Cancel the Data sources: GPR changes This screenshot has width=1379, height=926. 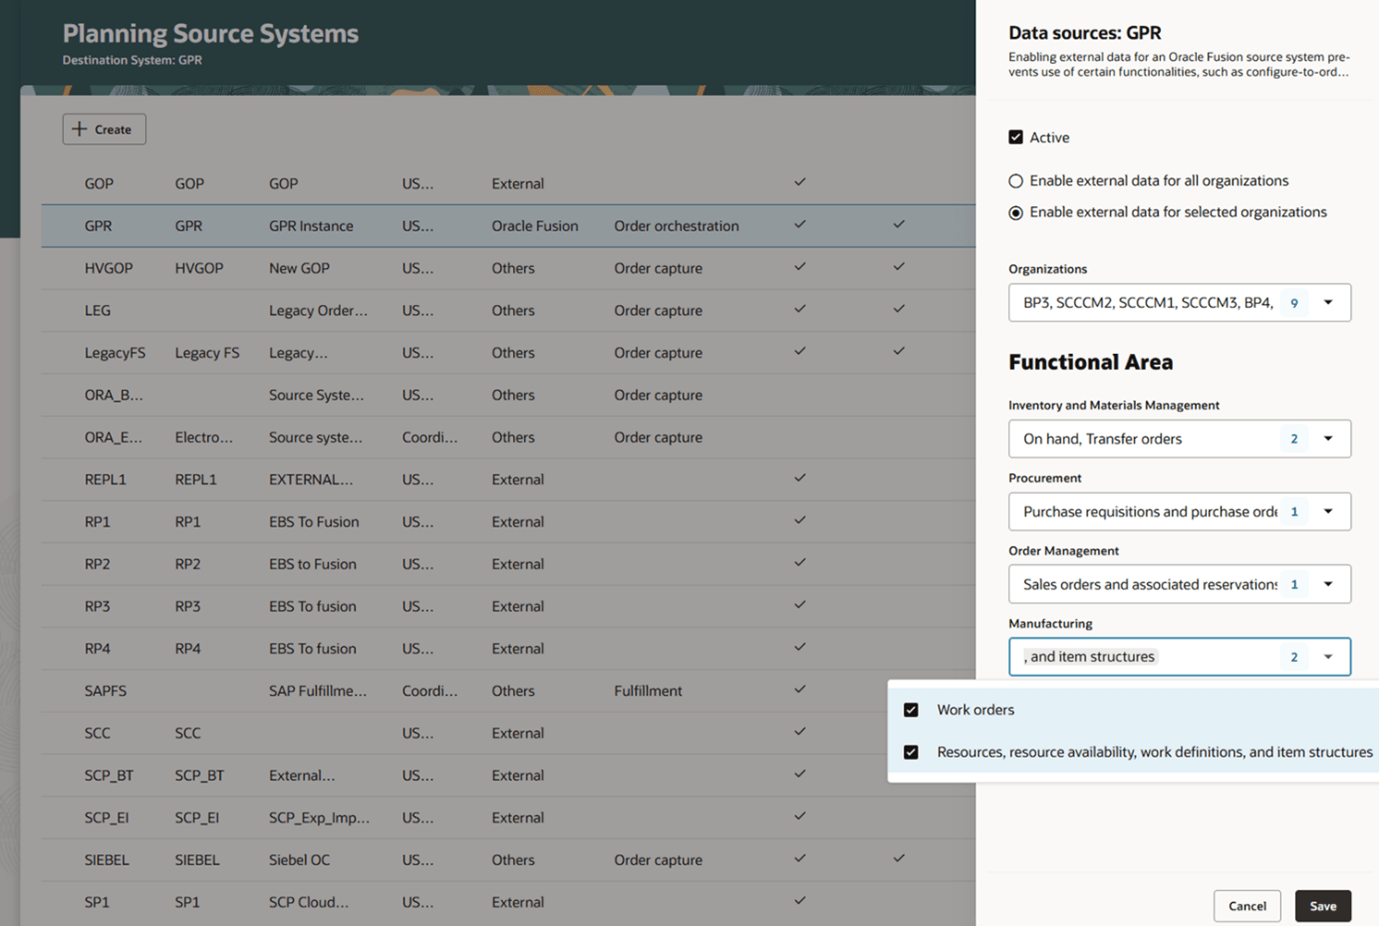point(1246,905)
